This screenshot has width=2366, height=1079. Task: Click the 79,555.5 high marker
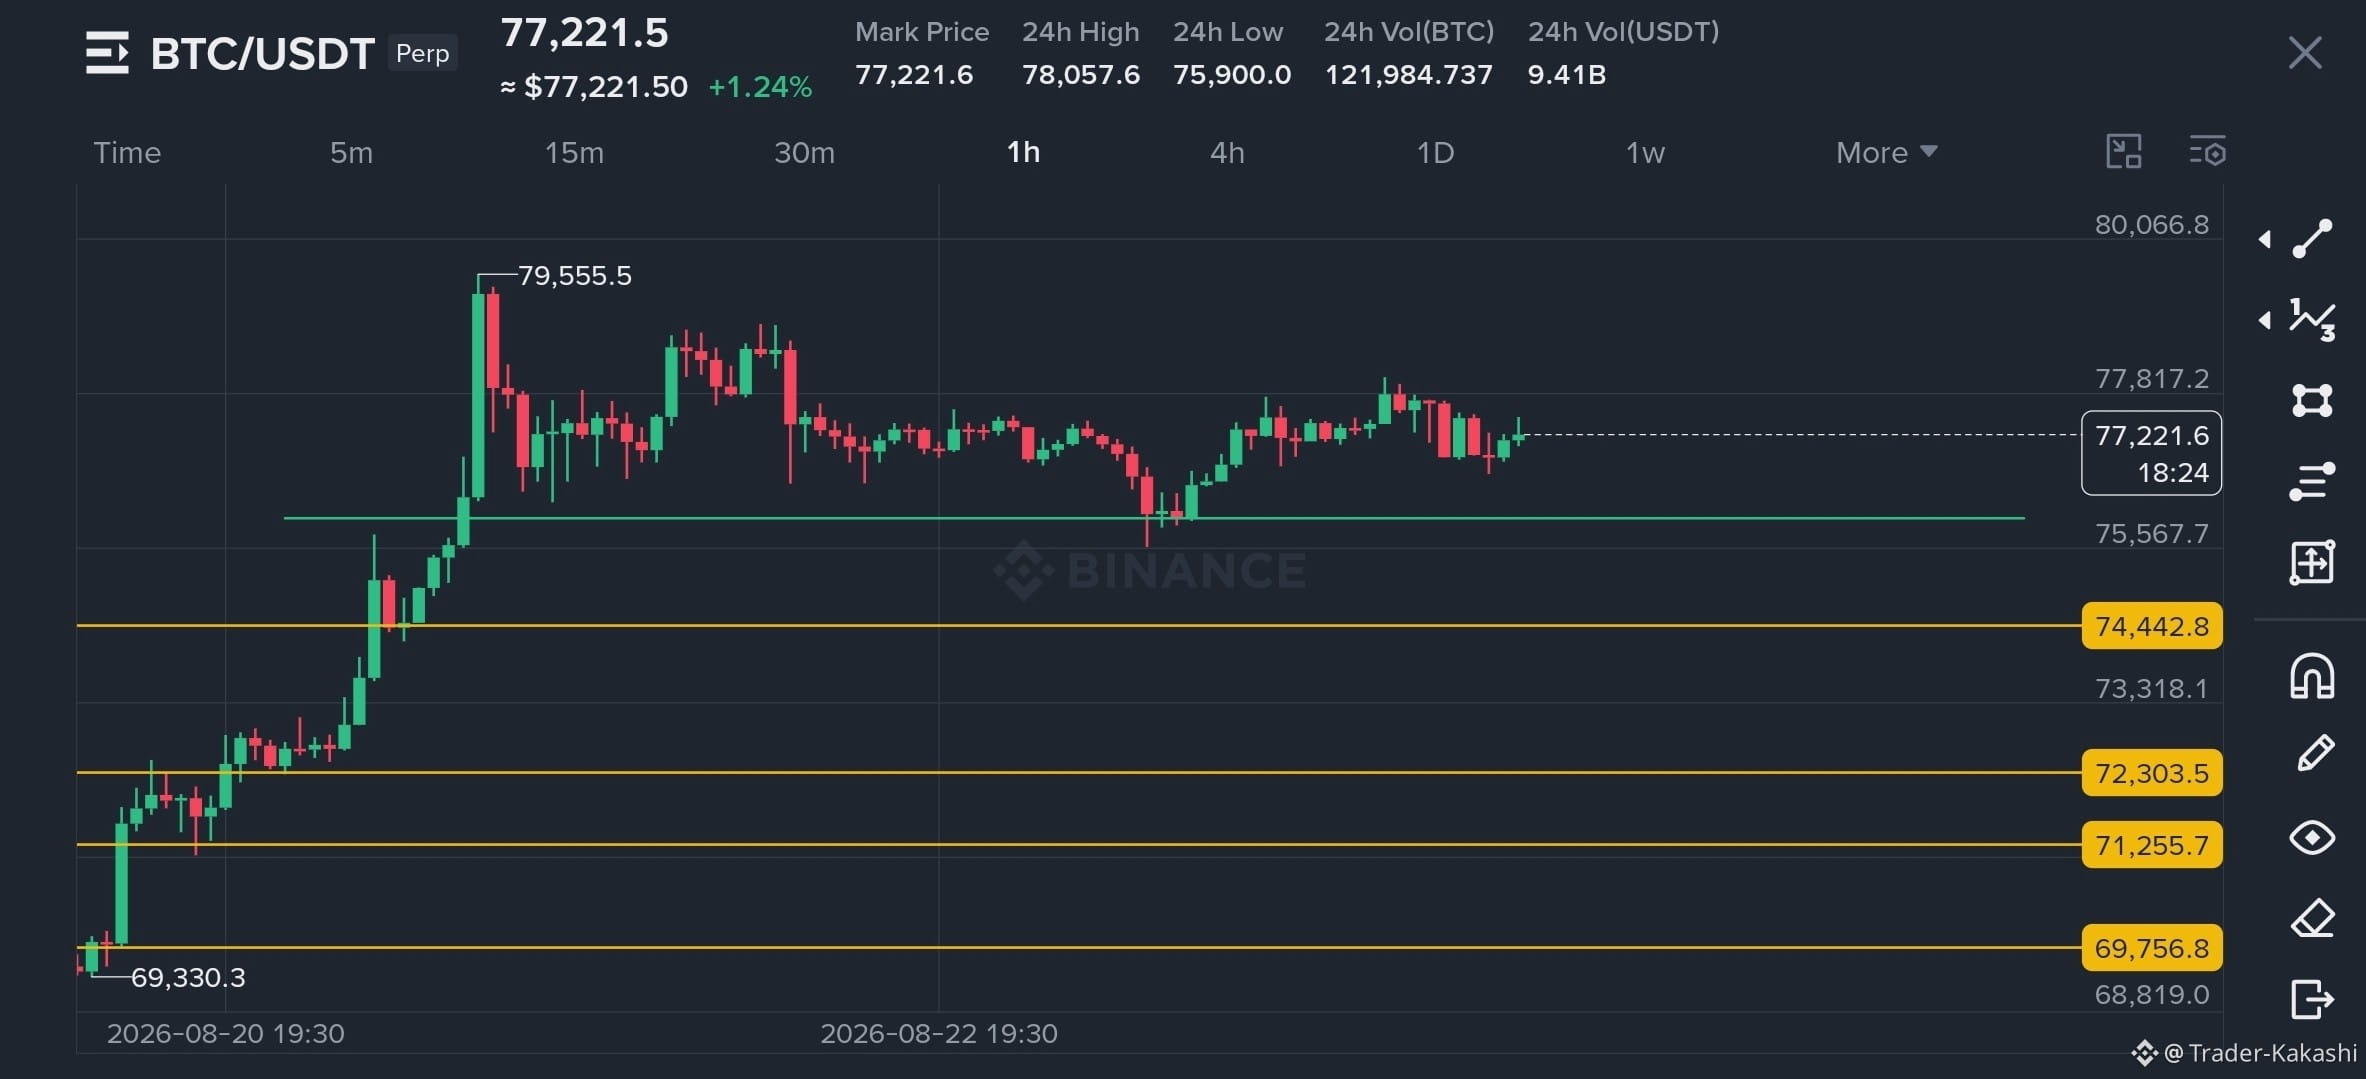coord(575,276)
